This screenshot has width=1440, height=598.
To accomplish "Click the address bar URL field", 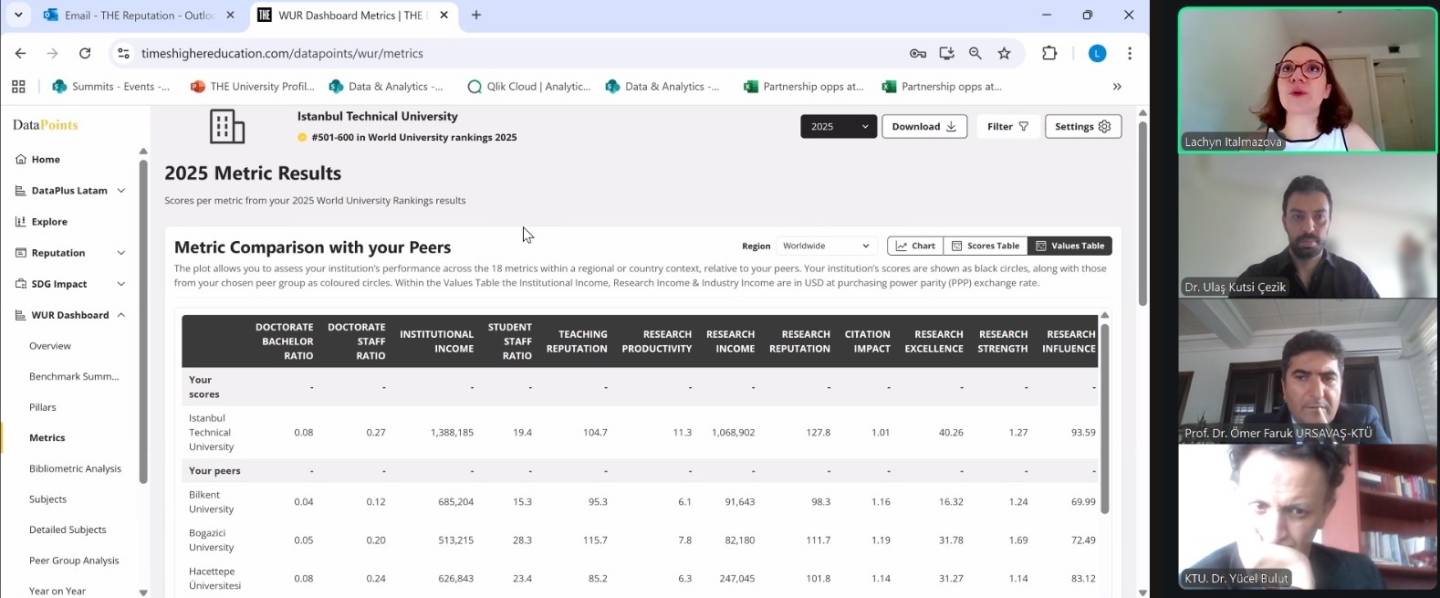I will tap(500, 53).
